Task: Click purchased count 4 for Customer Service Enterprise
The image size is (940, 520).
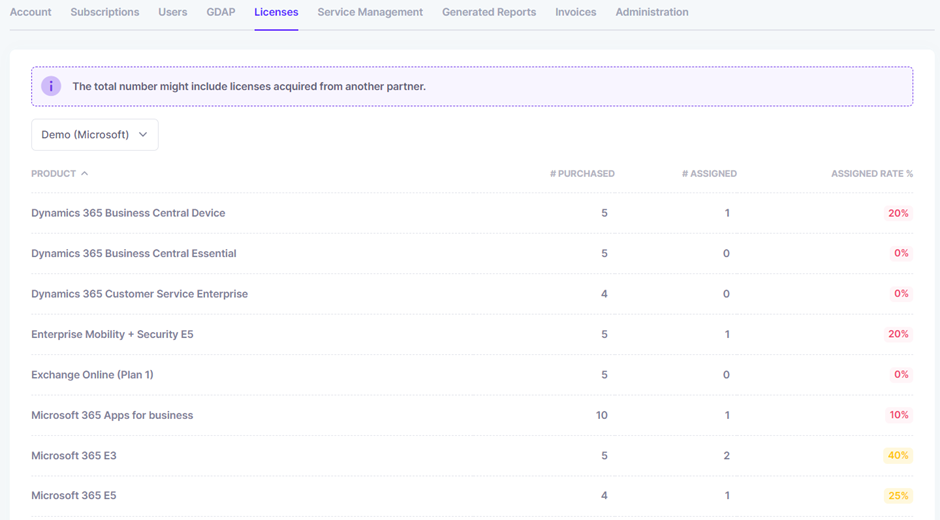Action: click(x=604, y=294)
